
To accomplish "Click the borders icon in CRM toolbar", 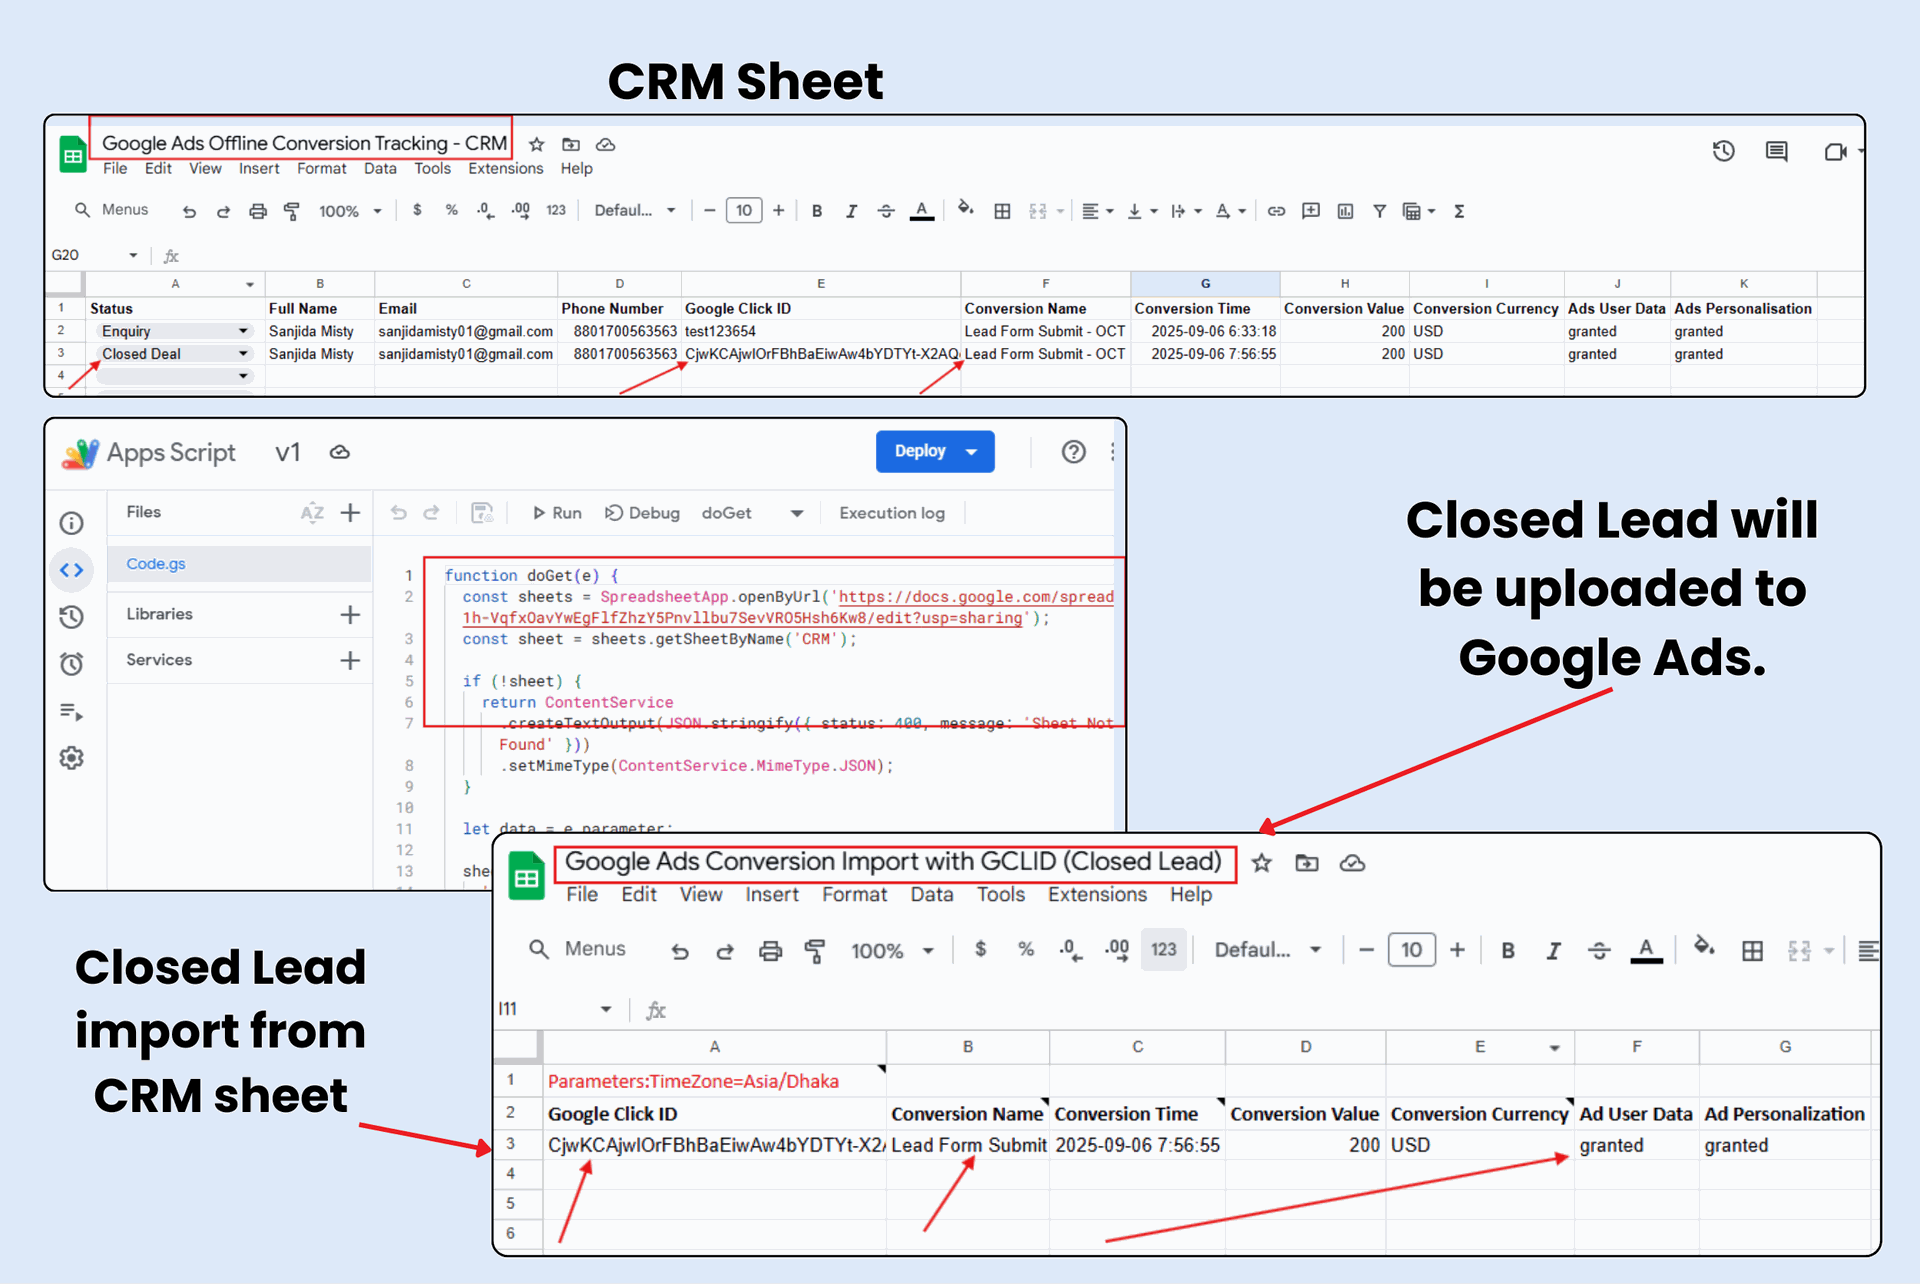I will 1001,211.
